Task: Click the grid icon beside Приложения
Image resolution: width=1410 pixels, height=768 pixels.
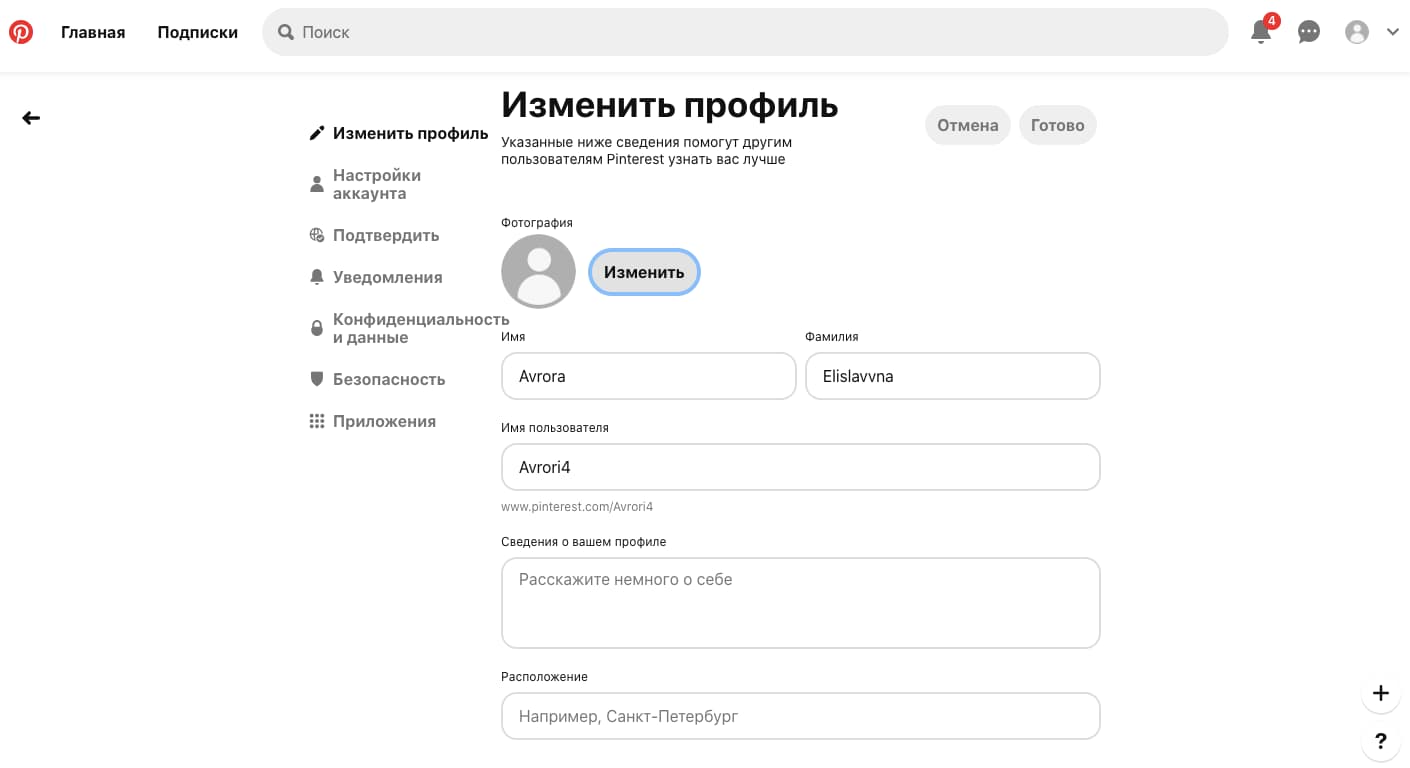Action: click(x=317, y=420)
